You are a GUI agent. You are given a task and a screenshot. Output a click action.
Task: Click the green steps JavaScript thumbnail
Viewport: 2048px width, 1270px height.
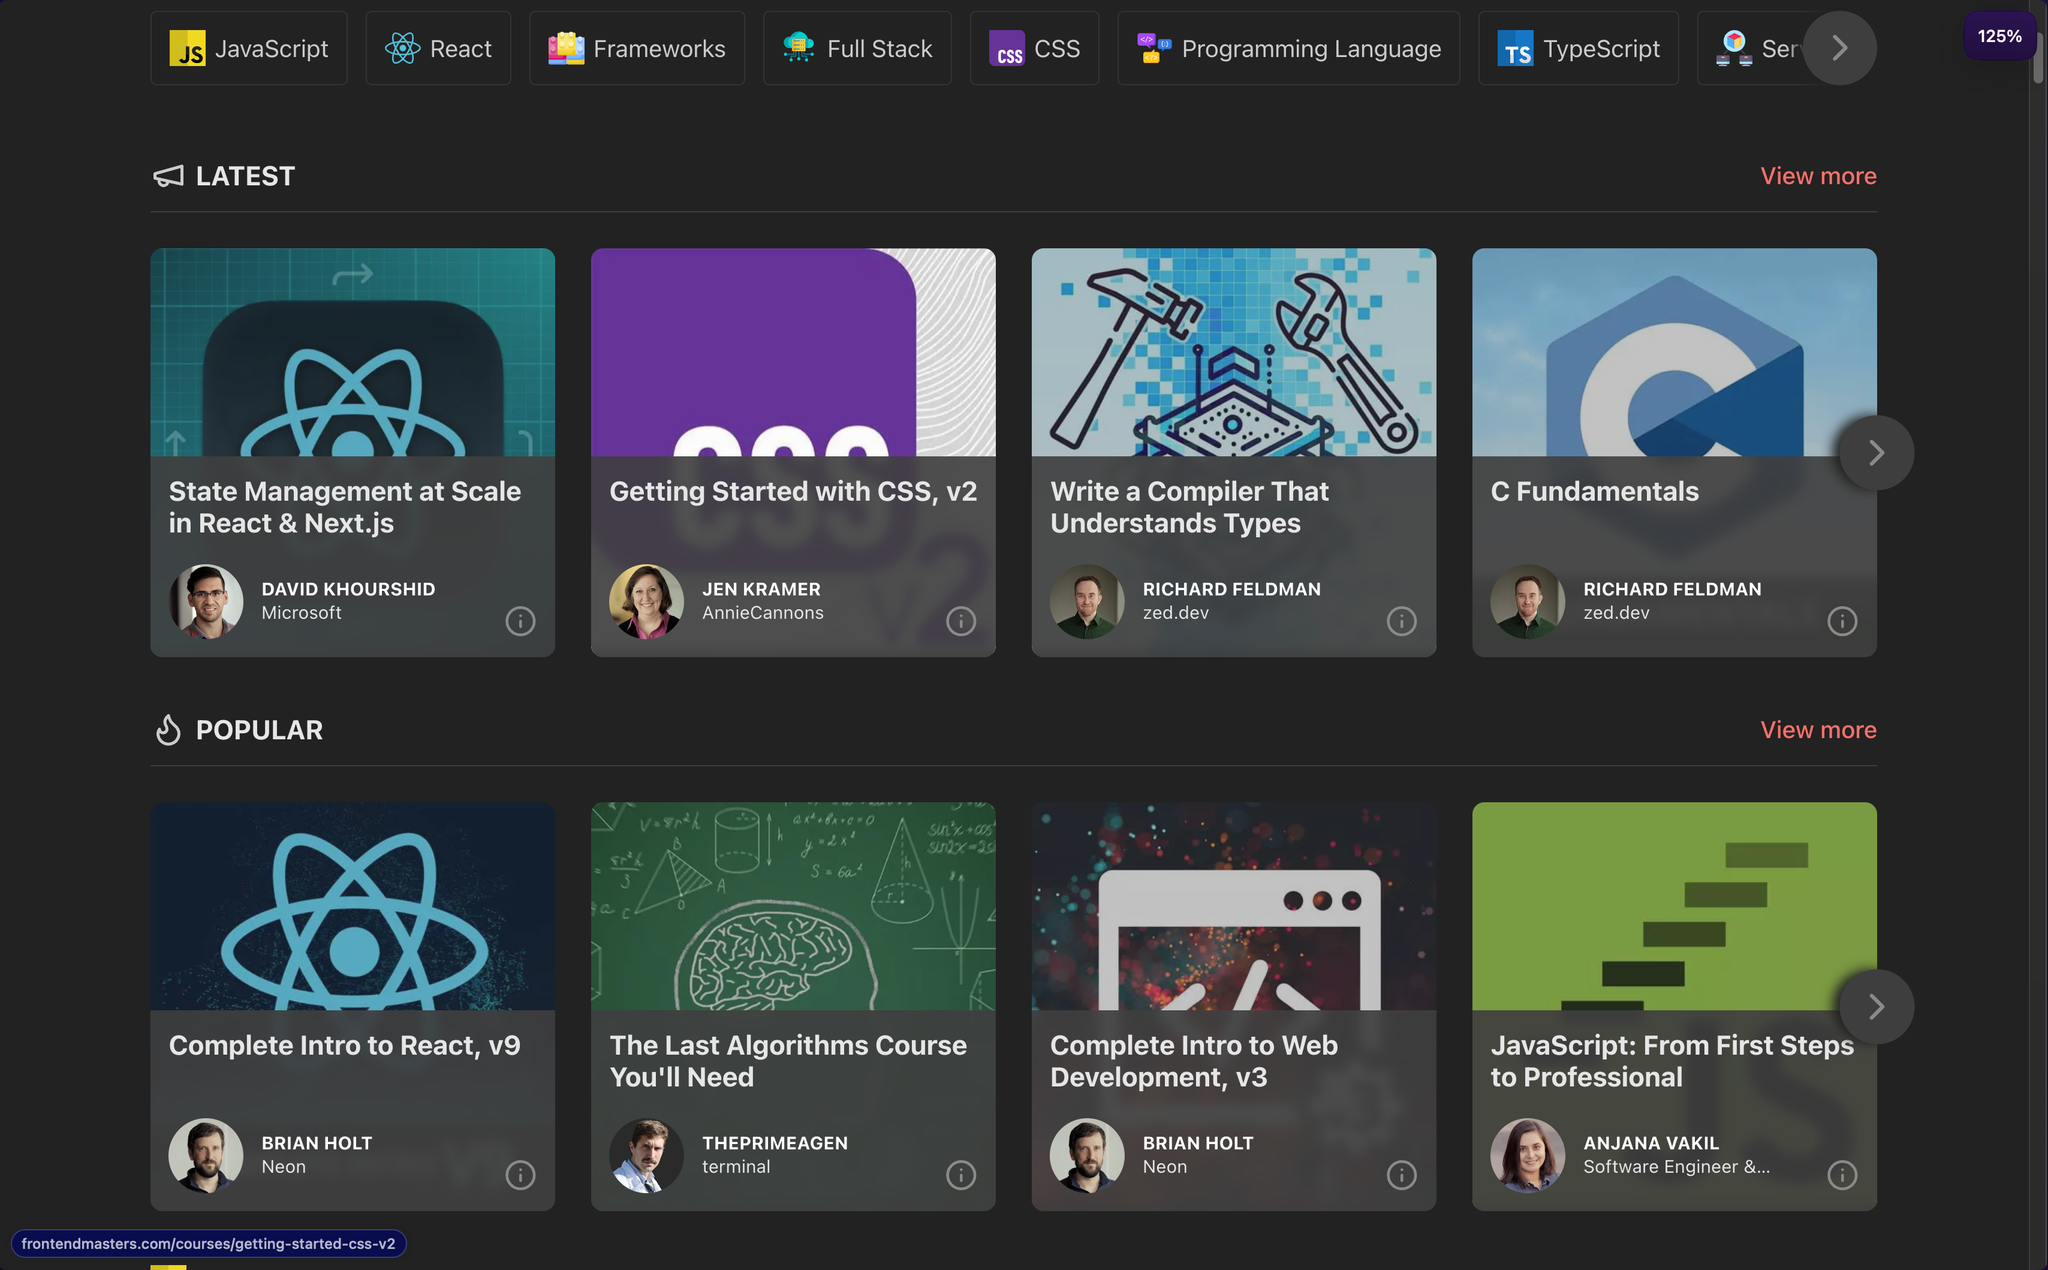pos(1674,906)
